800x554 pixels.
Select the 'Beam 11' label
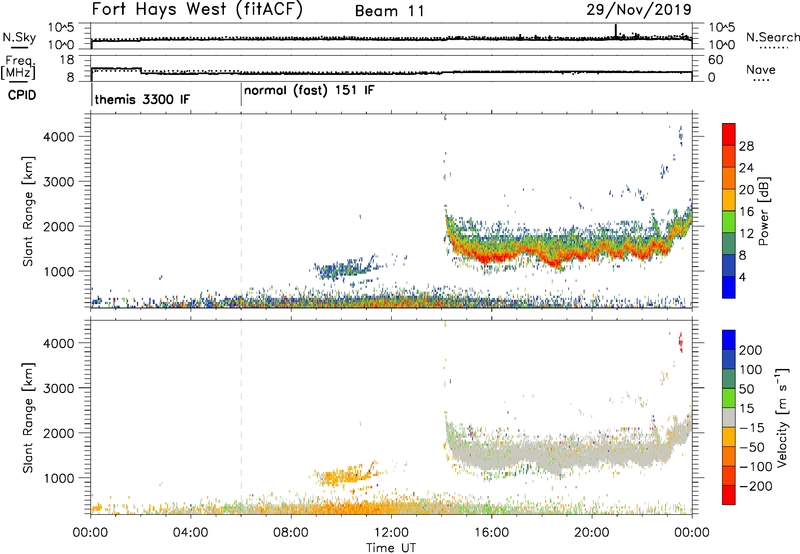(391, 11)
